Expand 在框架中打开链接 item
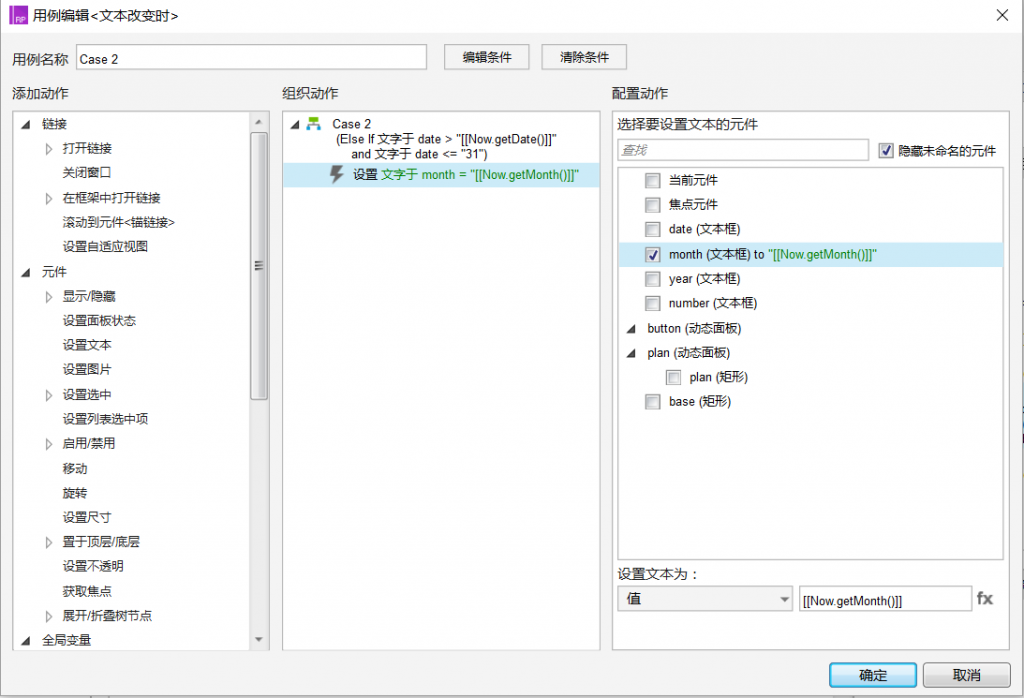1024x698 pixels. pos(49,198)
